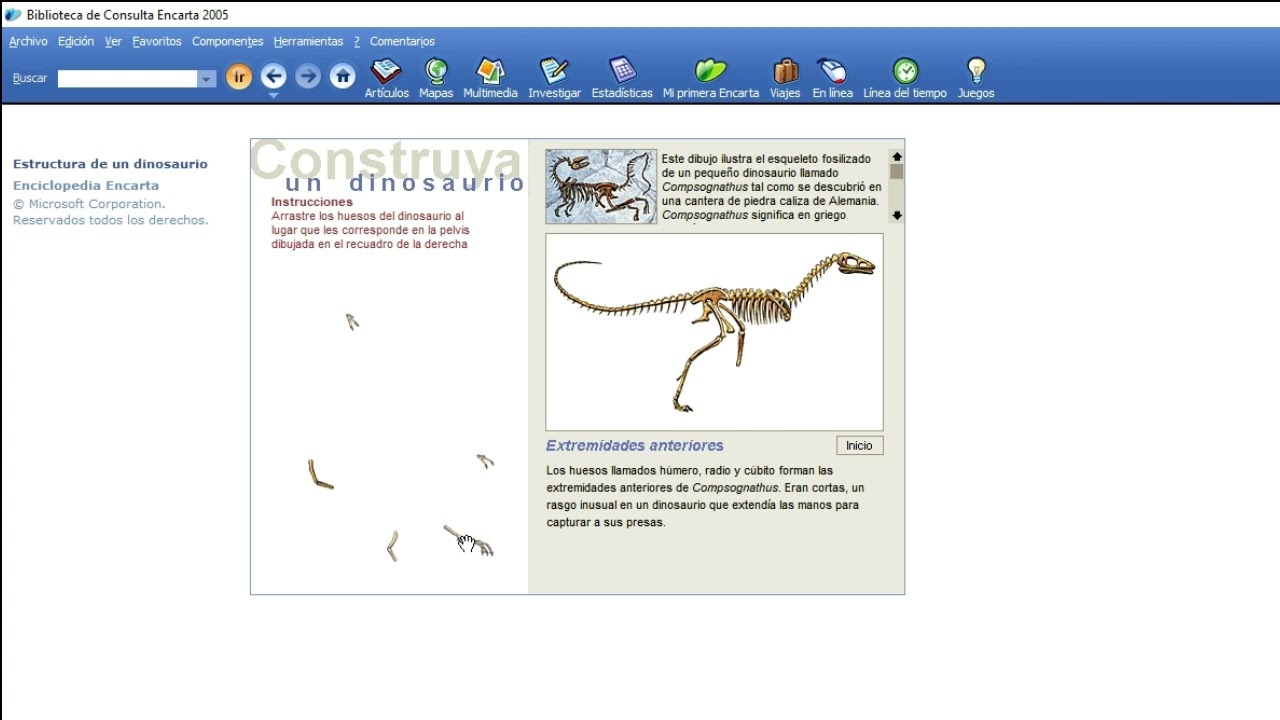Screen dimensions: 1280x720
Task: Select the foot bone under the hand cursor
Action: click(x=469, y=541)
